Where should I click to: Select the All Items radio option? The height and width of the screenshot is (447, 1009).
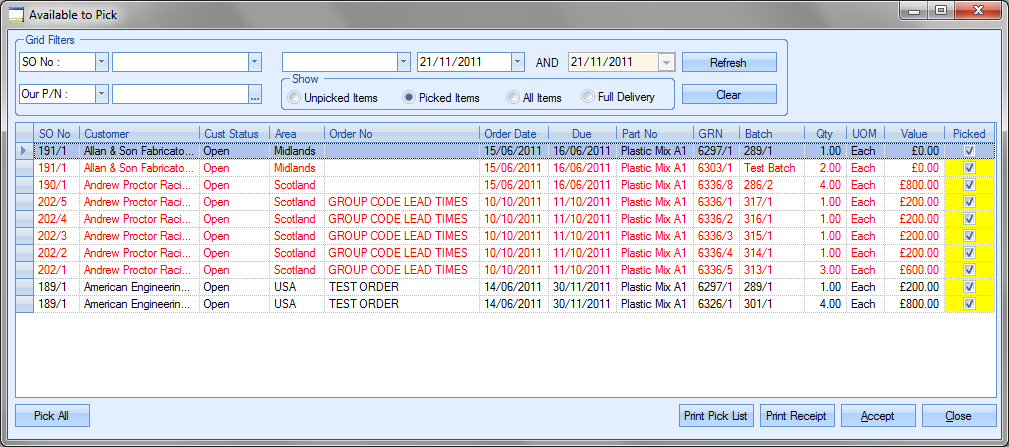[x=514, y=98]
